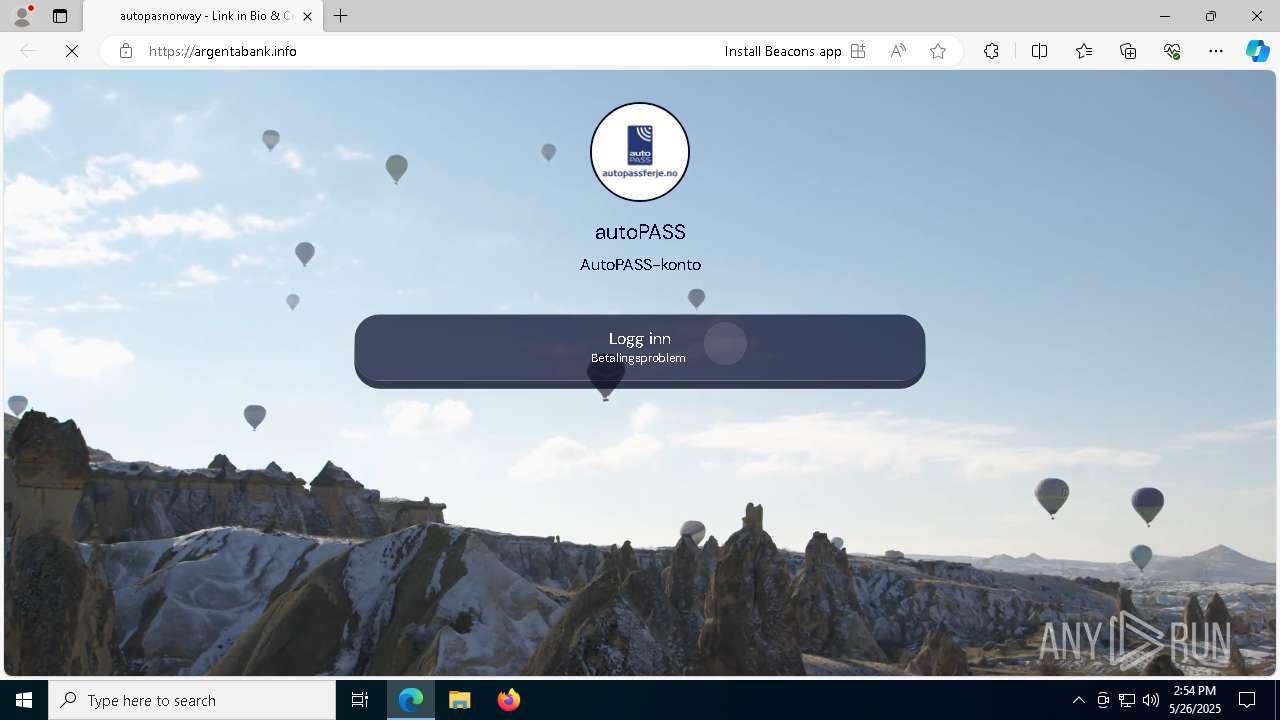This screenshot has width=1280, height=720.
Task: Launch Firefox from the taskbar
Action: [x=509, y=700]
